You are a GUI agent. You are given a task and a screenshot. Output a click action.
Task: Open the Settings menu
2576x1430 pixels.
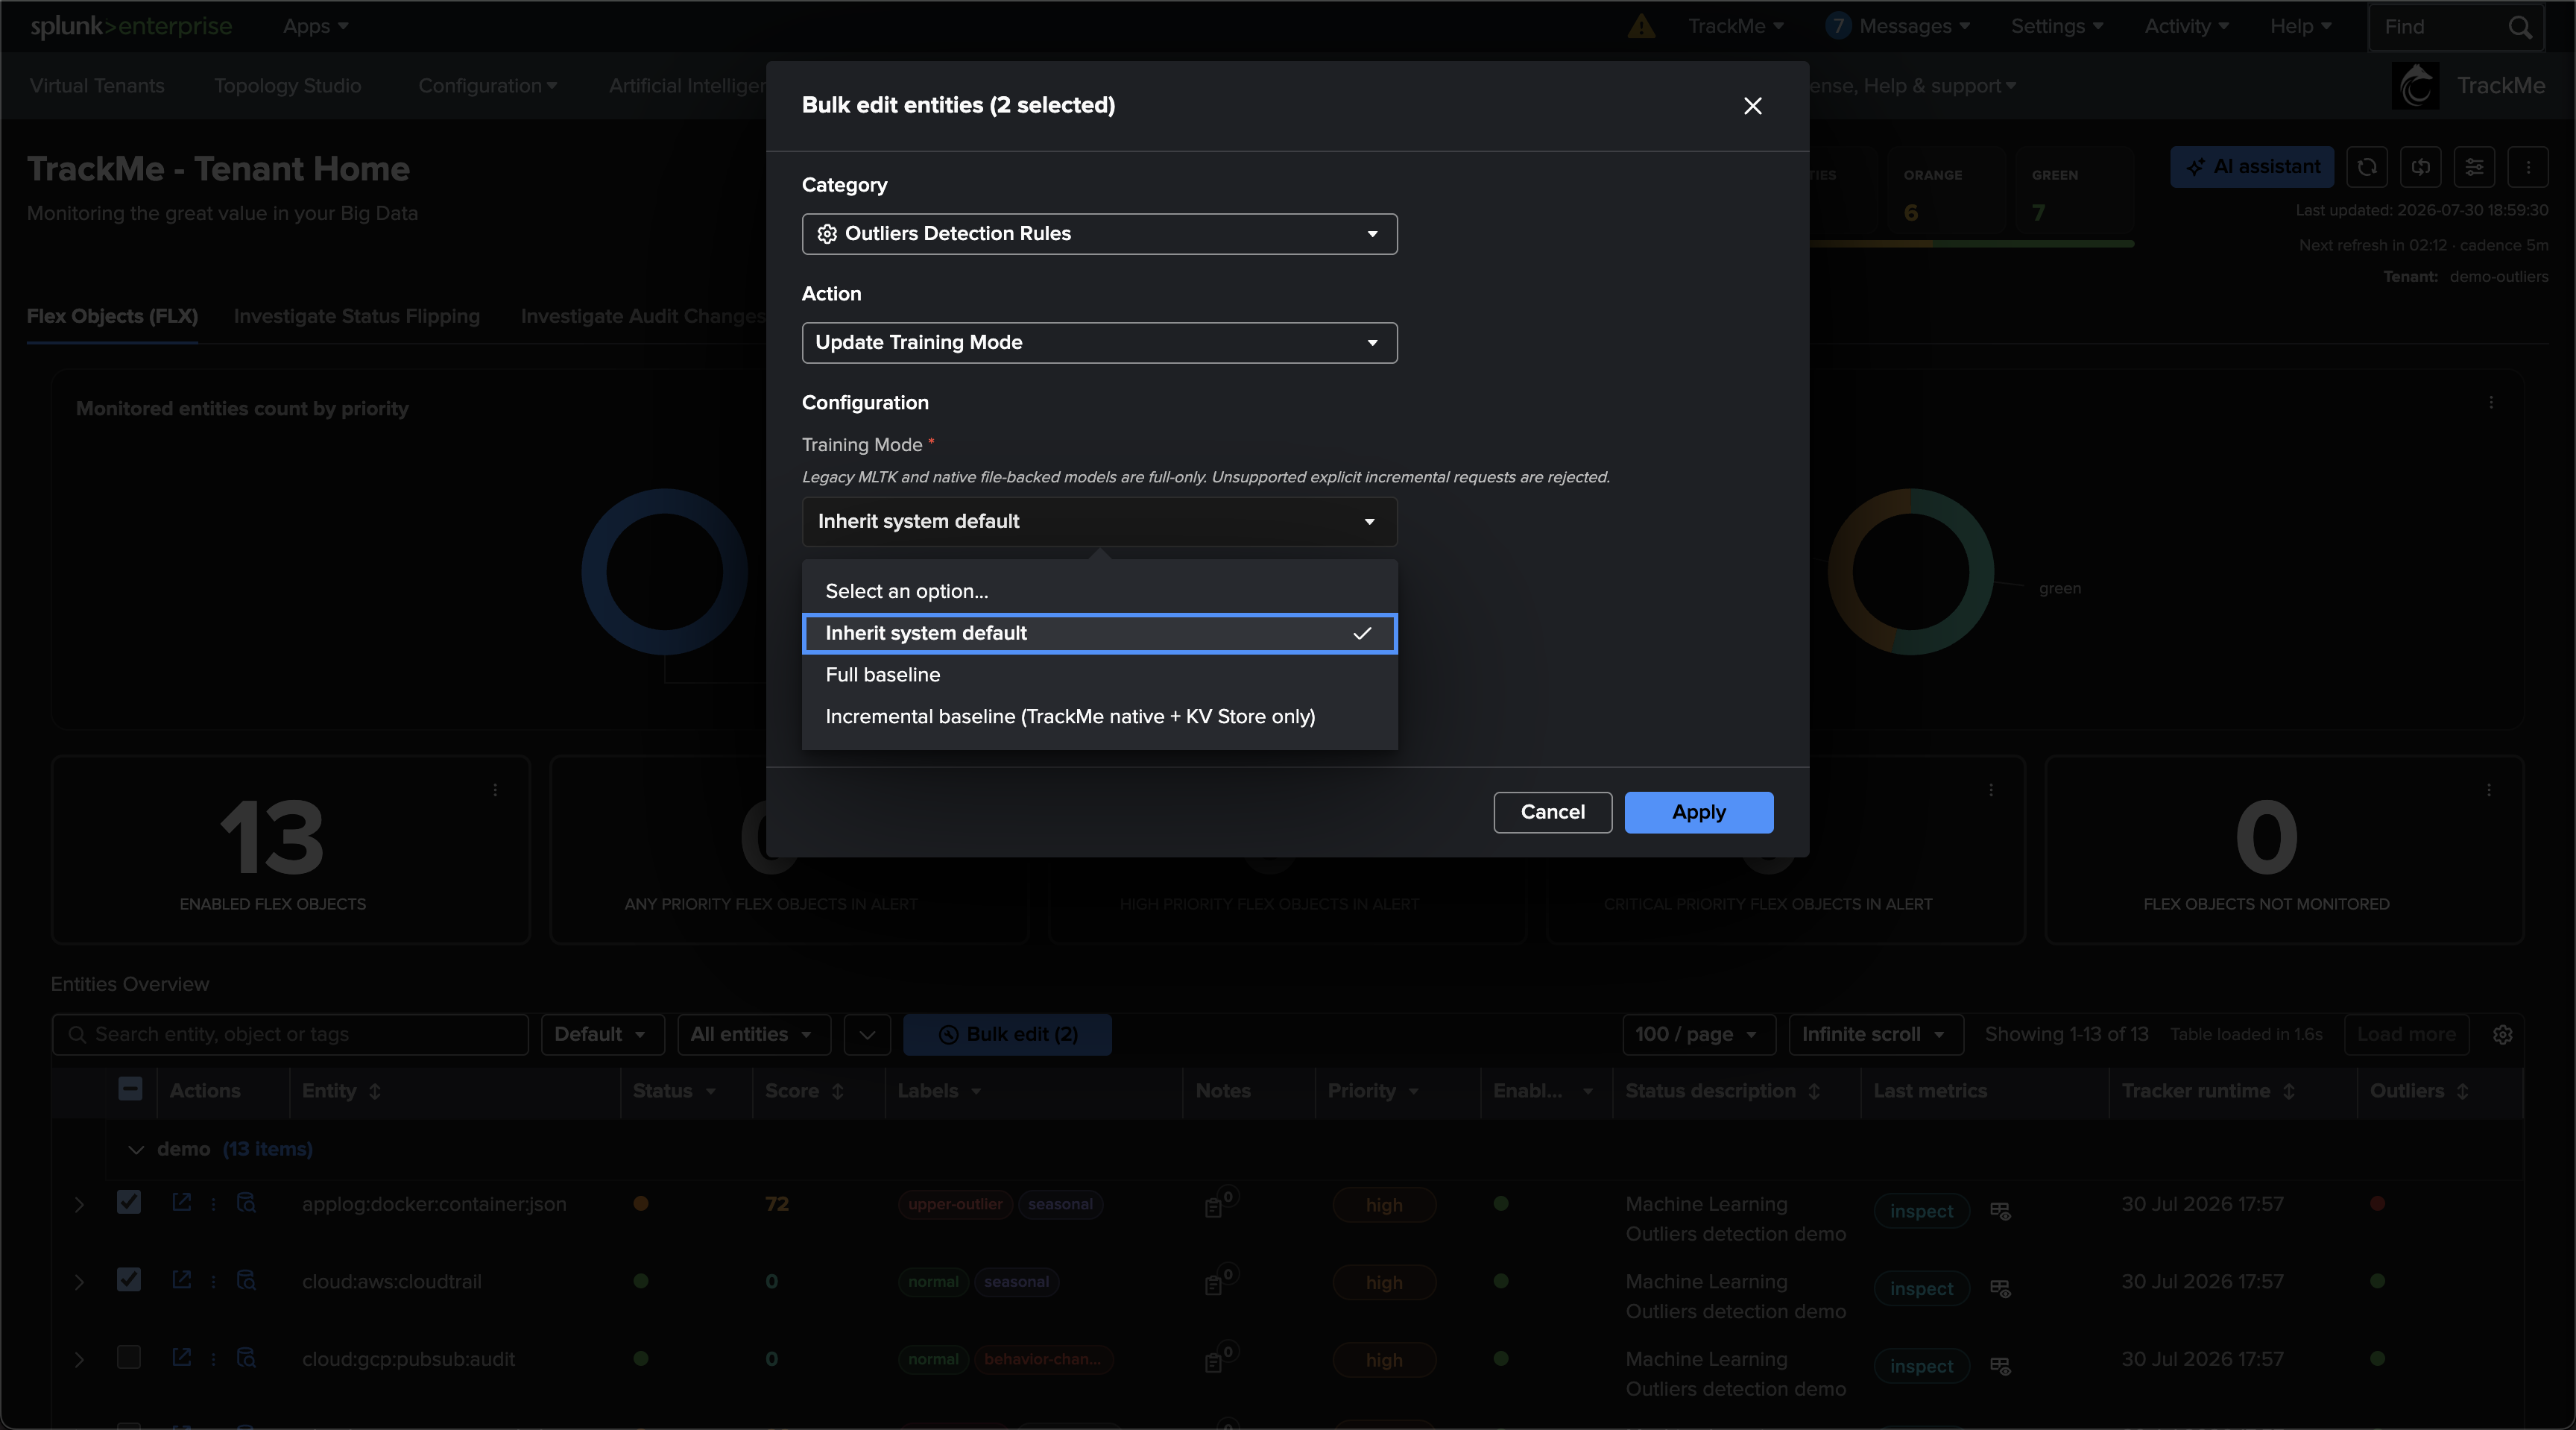pyautogui.click(x=2057, y=27)
